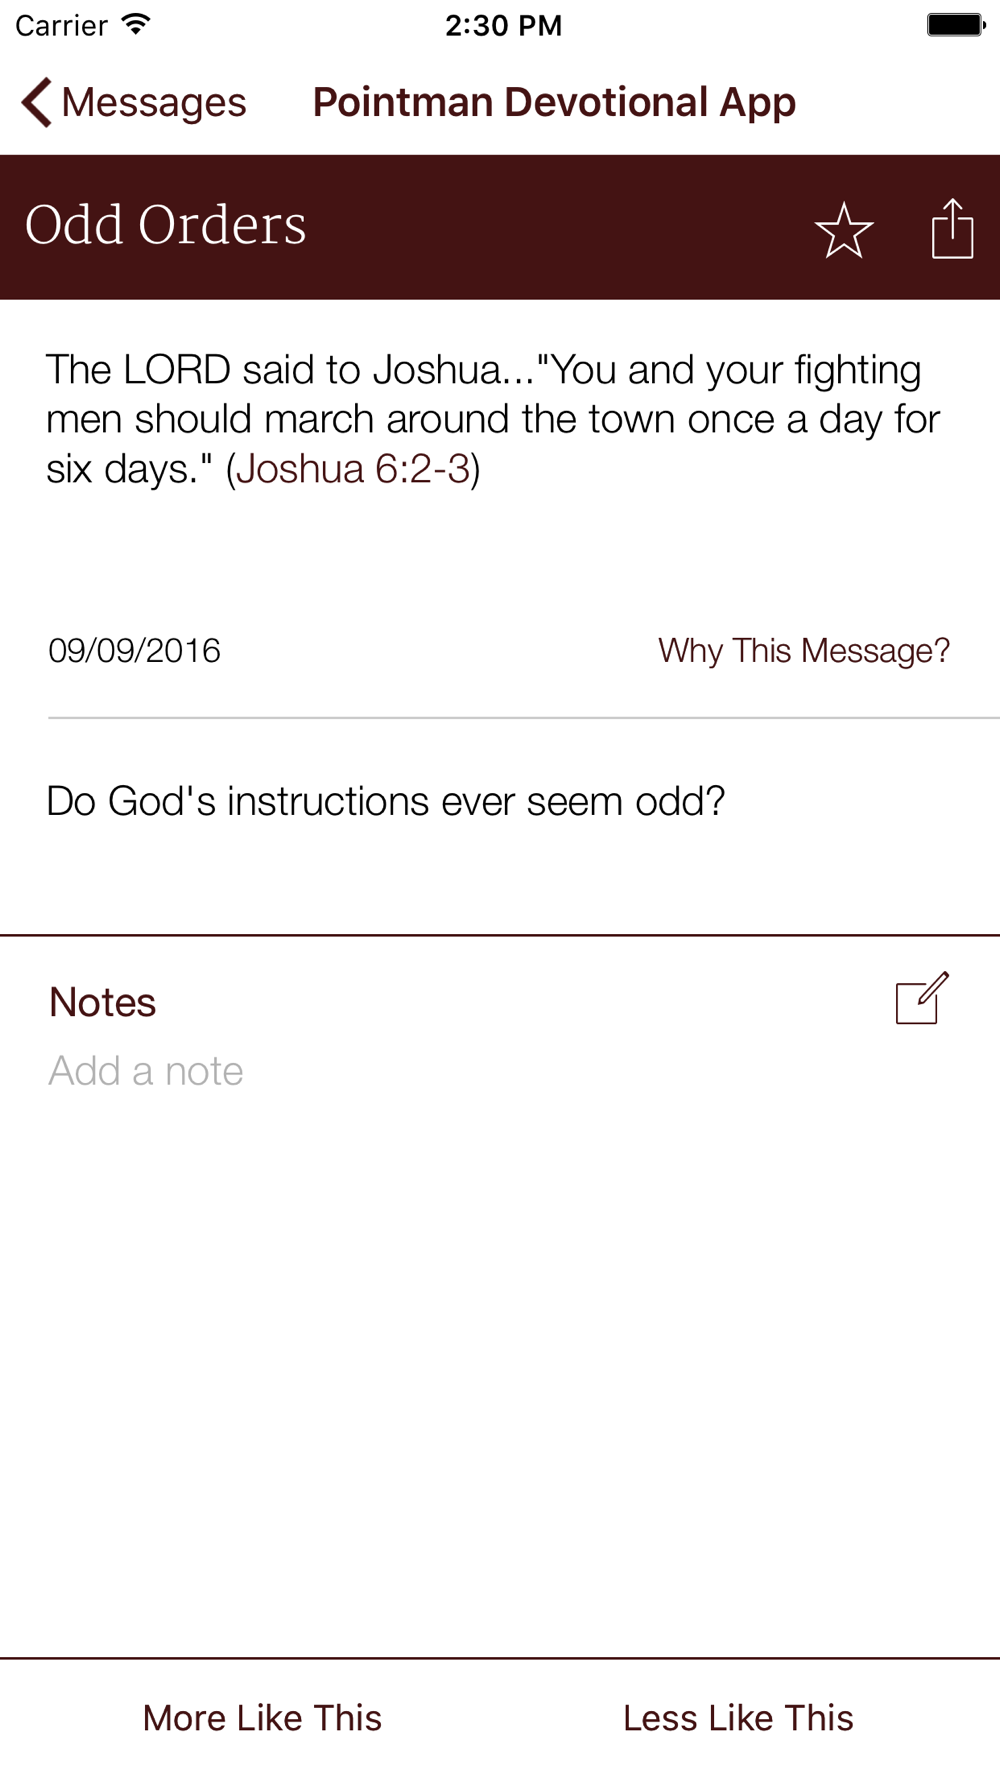
Task: Tap the Pointman Devotional App title
Action: pyautogui.click(x=554, y=102)
